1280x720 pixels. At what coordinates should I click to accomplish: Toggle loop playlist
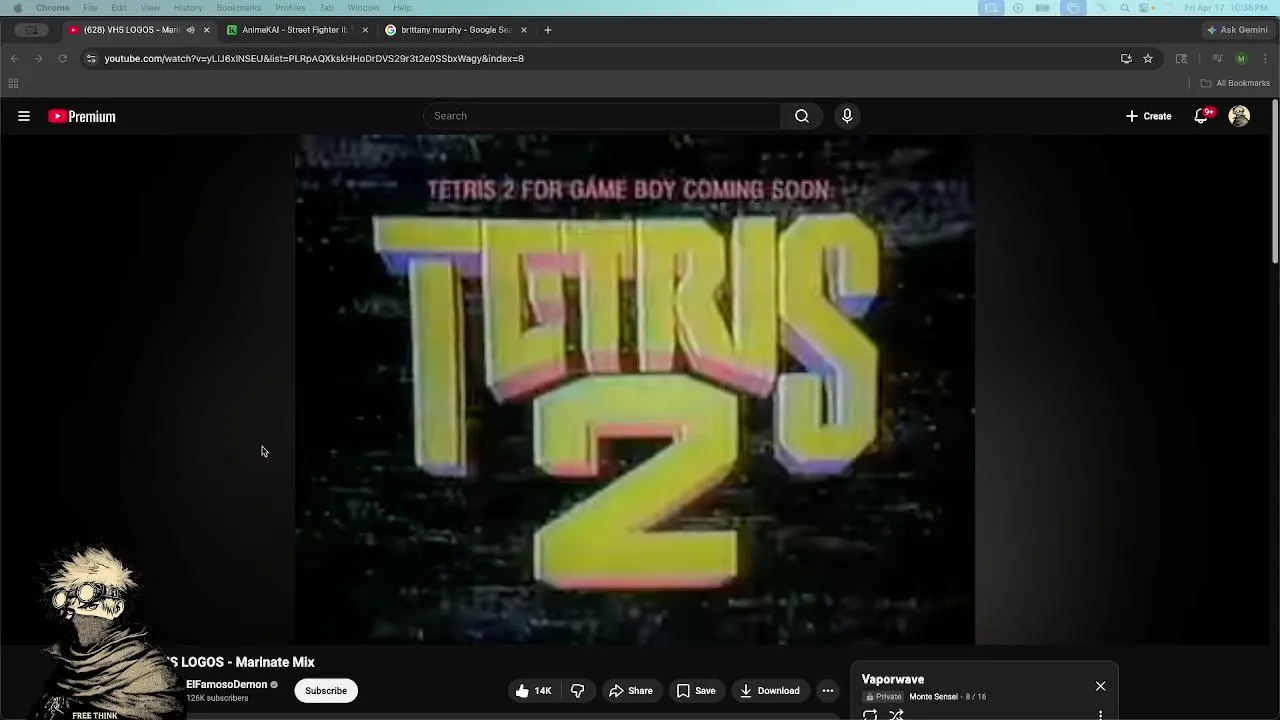[870, 714]
